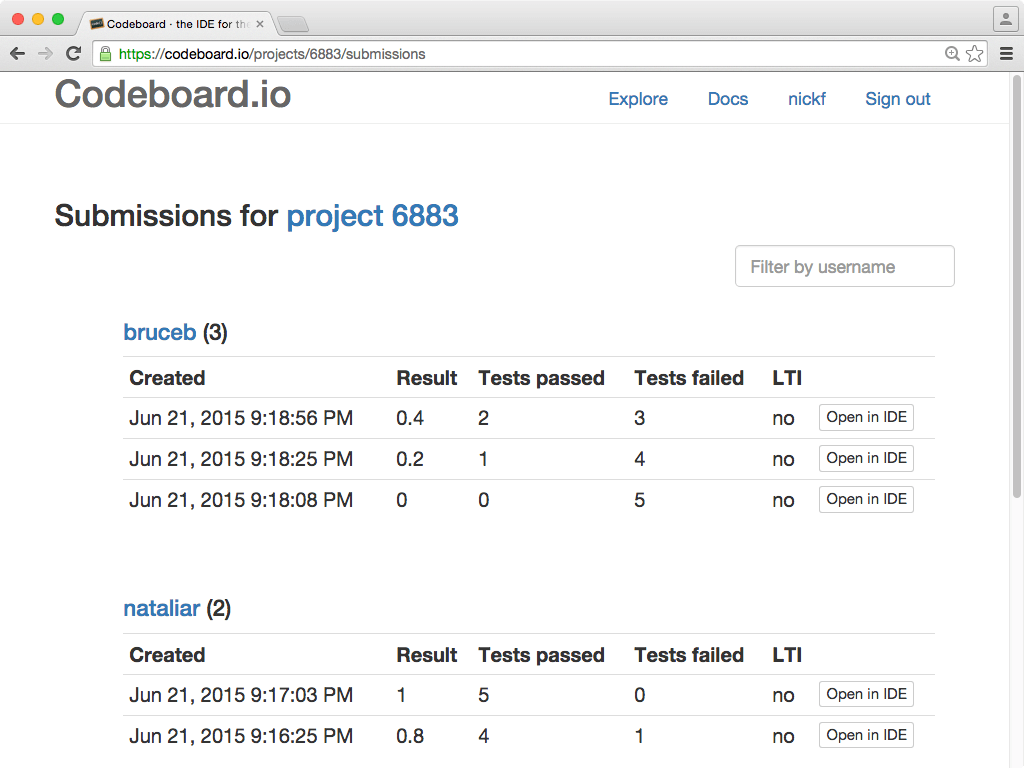
Task: Open the nickf profile link
Action: point(807,99)
